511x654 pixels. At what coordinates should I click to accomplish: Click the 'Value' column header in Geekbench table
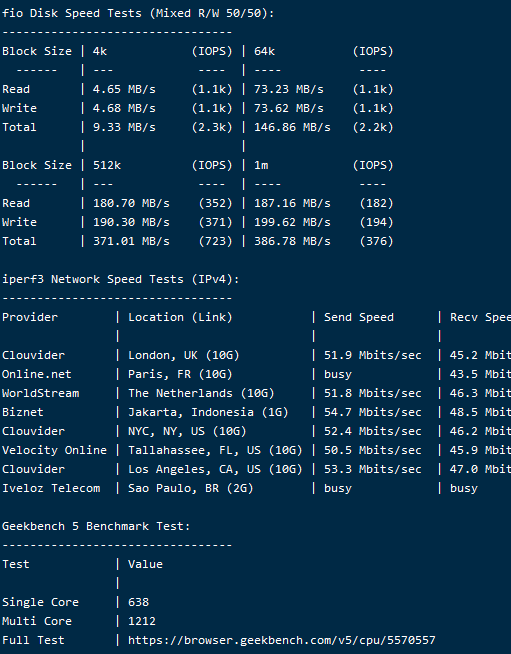(x=145, y=564)
